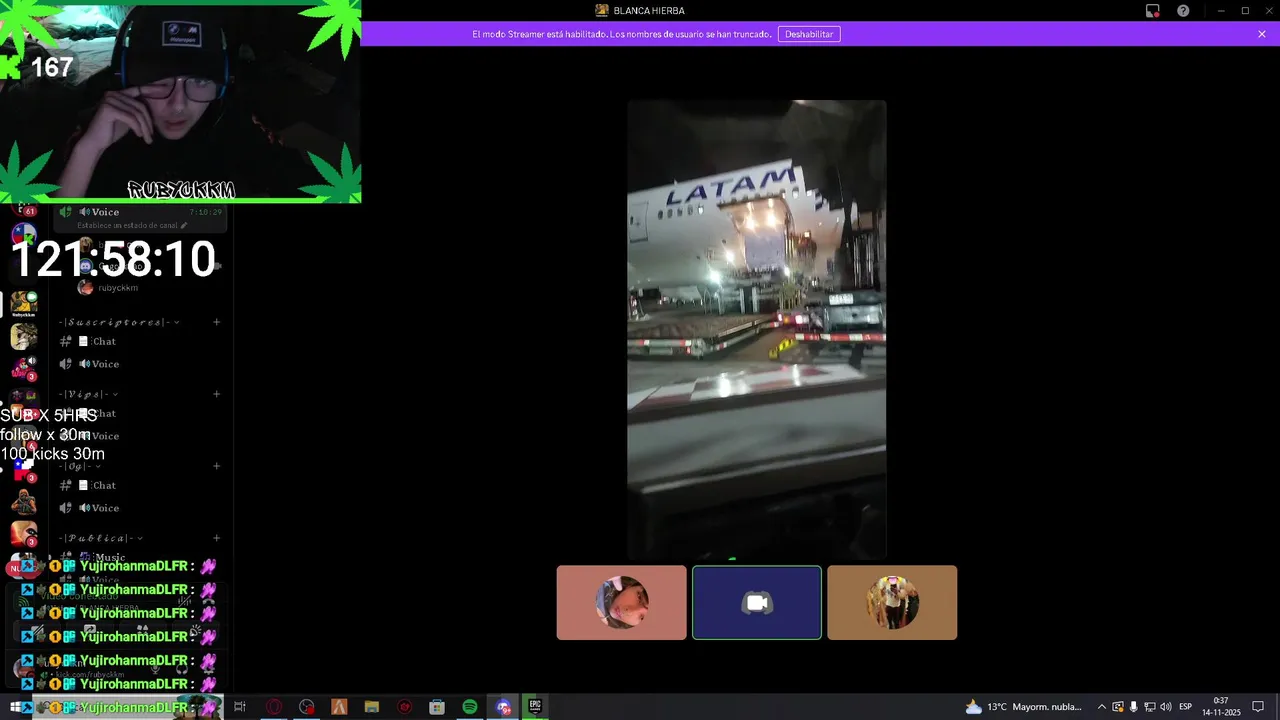Open the Discord inbox icon near the help icon
This screenshot has width=1280, height=720.
pyautogui.click(x=1153, y=11)
